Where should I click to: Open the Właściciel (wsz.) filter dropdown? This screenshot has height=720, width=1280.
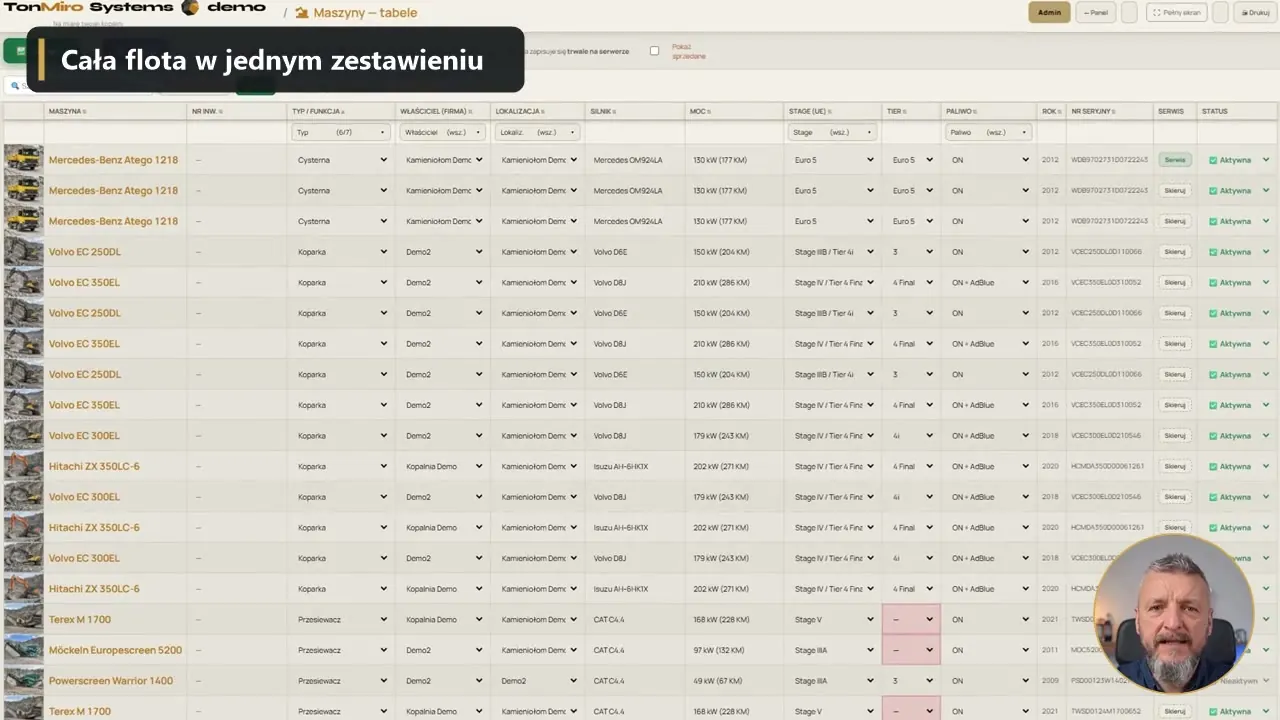pyautogui.click(x=443, y=132)
